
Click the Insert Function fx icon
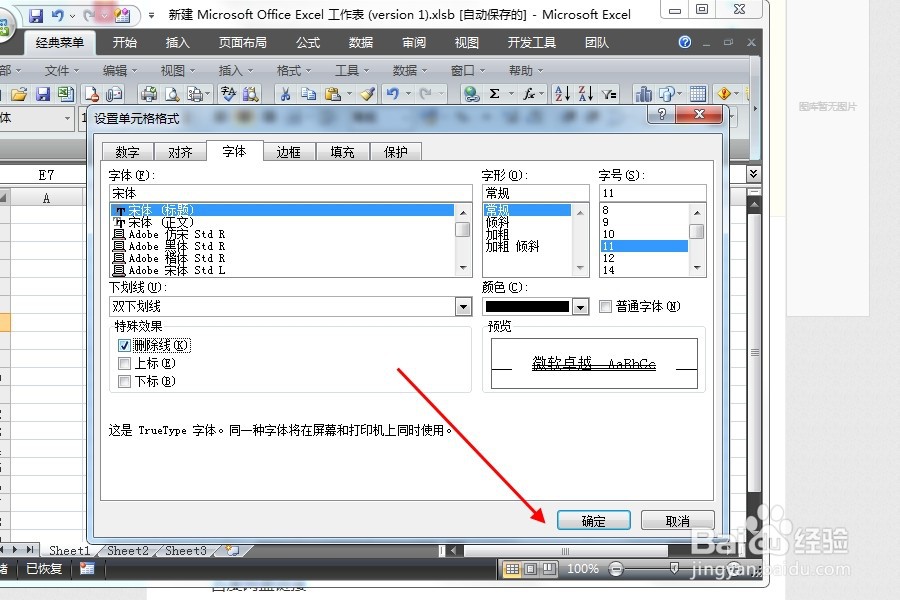pos(529,94)
